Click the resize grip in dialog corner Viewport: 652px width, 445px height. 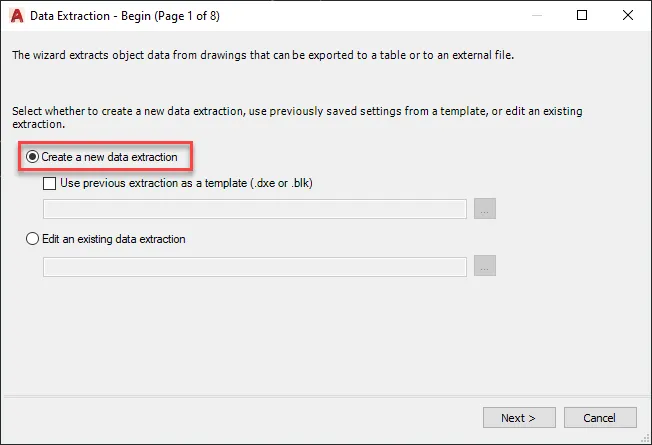(645, 438)
